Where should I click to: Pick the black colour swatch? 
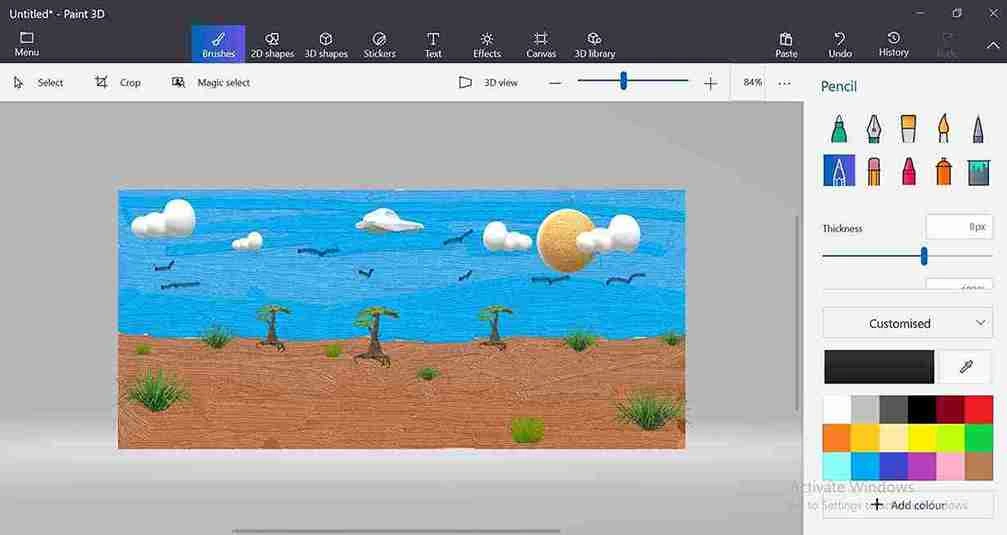pos(922,410)
